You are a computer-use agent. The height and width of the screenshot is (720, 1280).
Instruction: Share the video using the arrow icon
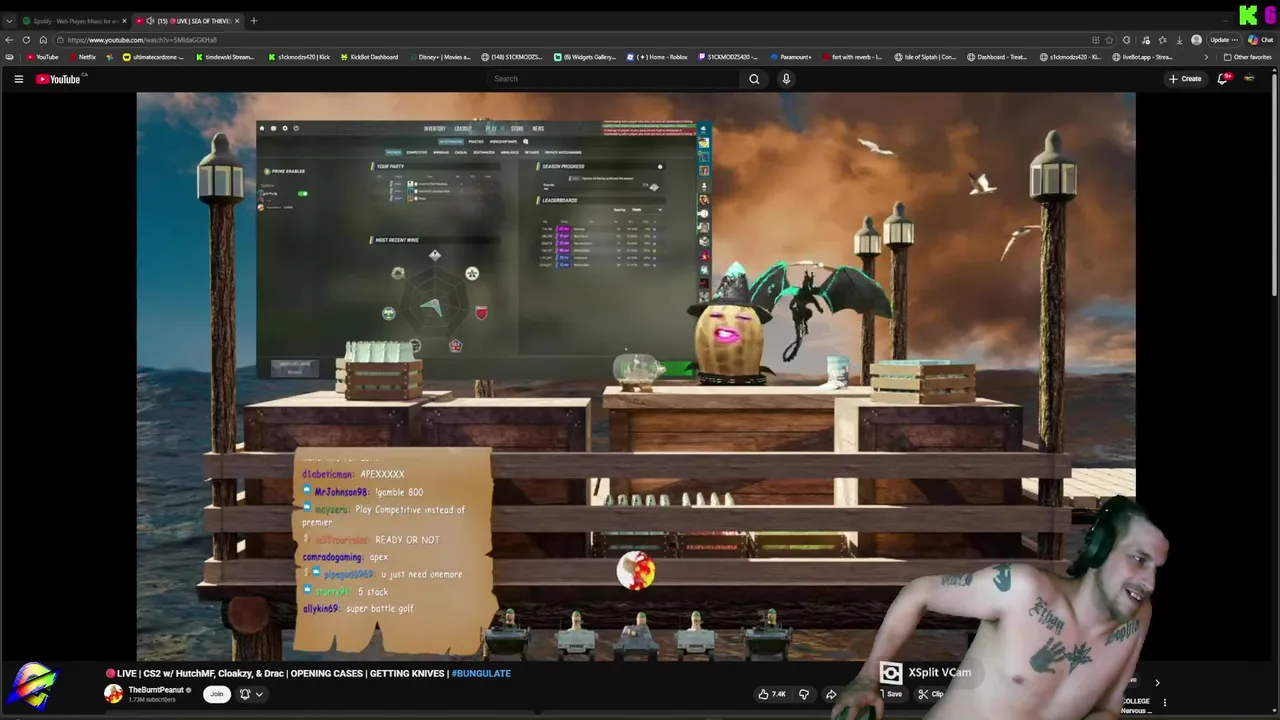click(831, 694)
